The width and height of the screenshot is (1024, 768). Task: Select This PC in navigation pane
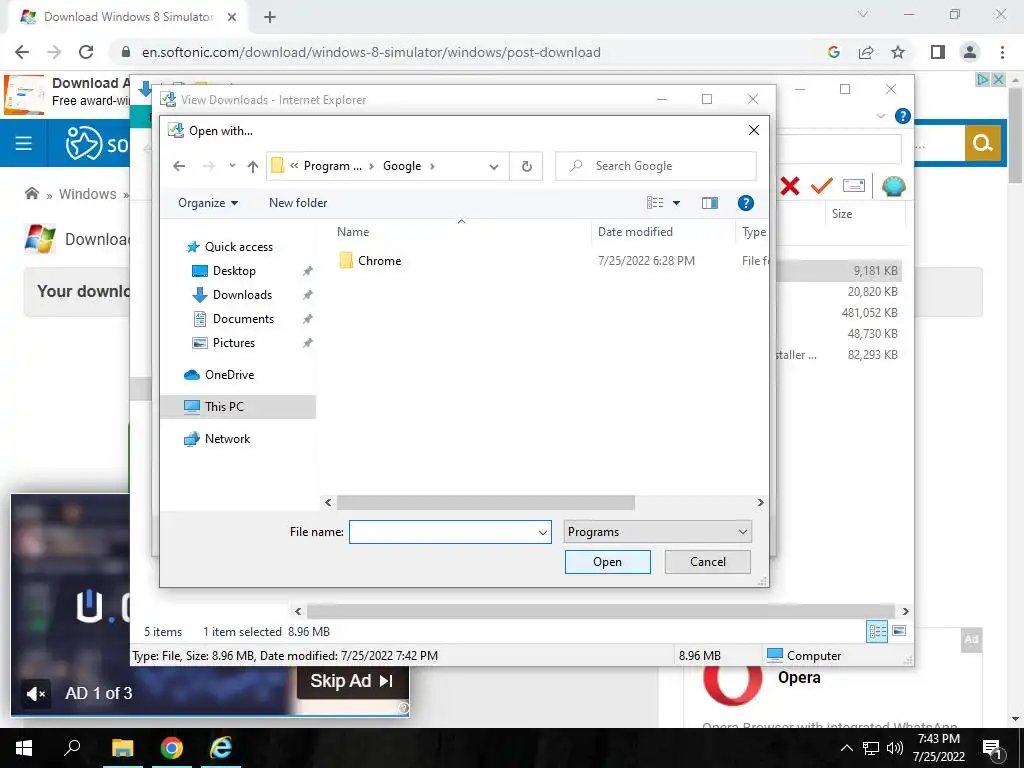click(x=238, y=407)
